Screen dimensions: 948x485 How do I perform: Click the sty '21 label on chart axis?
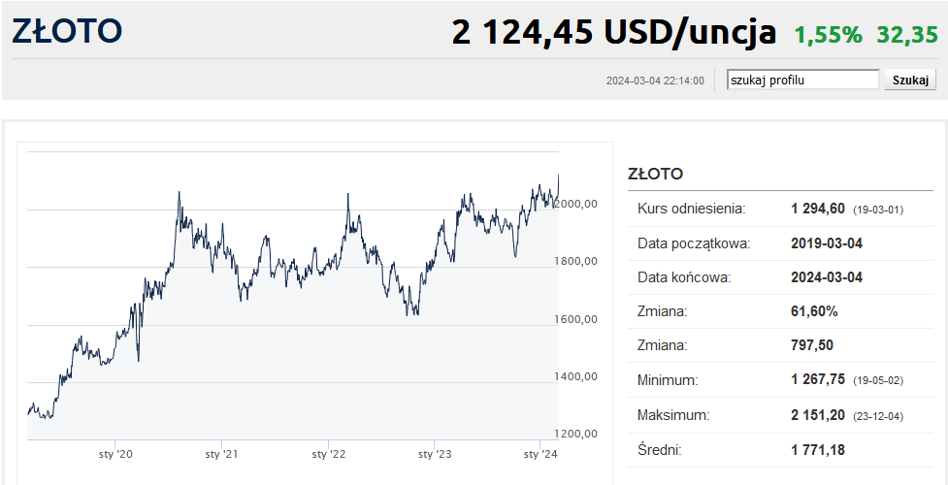(x=221, y=454)
